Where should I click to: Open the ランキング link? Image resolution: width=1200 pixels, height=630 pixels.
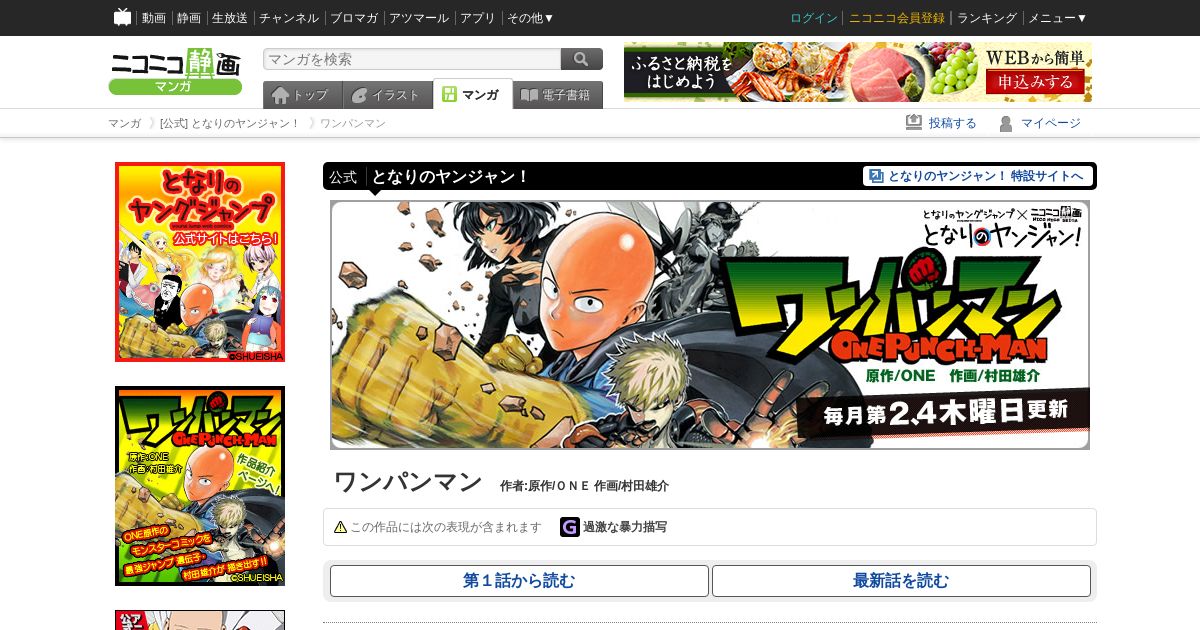pos(987,18)
